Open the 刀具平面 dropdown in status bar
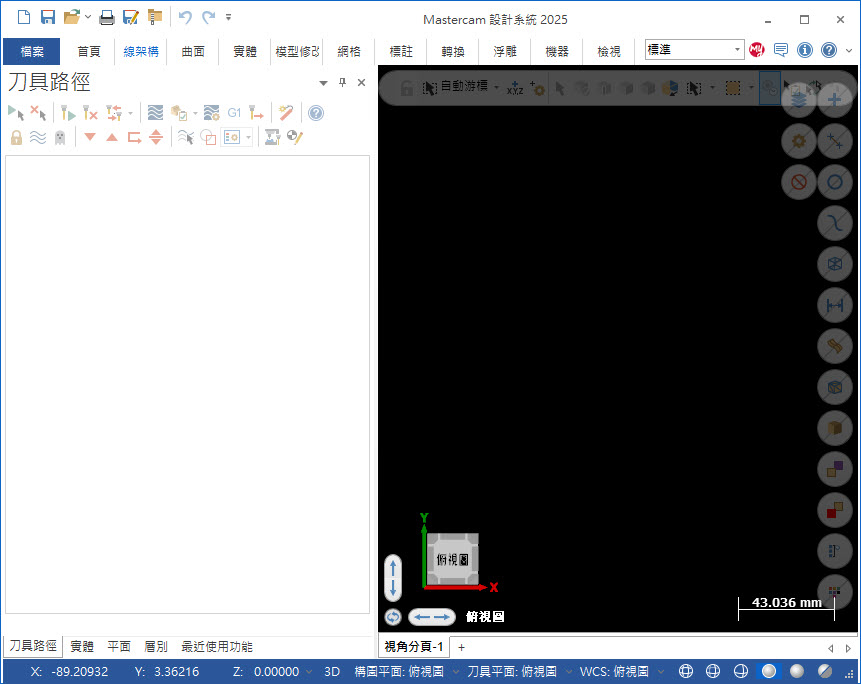861x684 pixels. point(569,672)
